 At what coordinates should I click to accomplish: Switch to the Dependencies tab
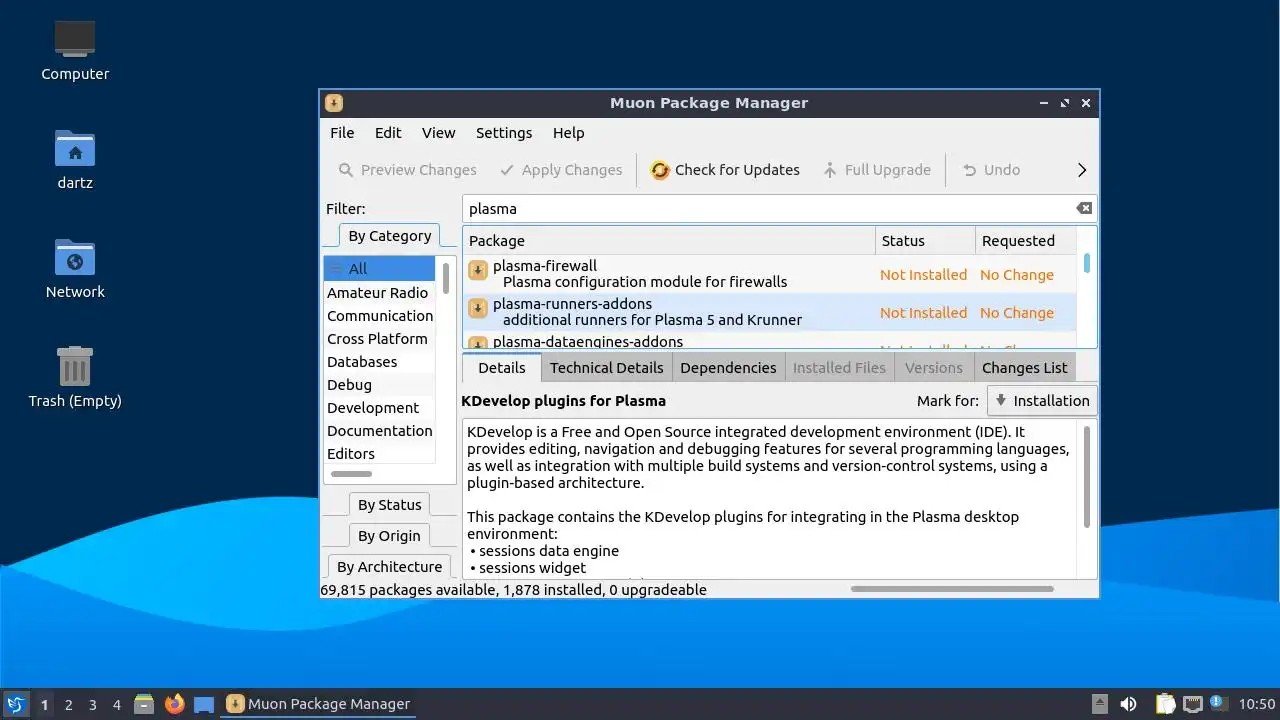[x=728, y=368]
